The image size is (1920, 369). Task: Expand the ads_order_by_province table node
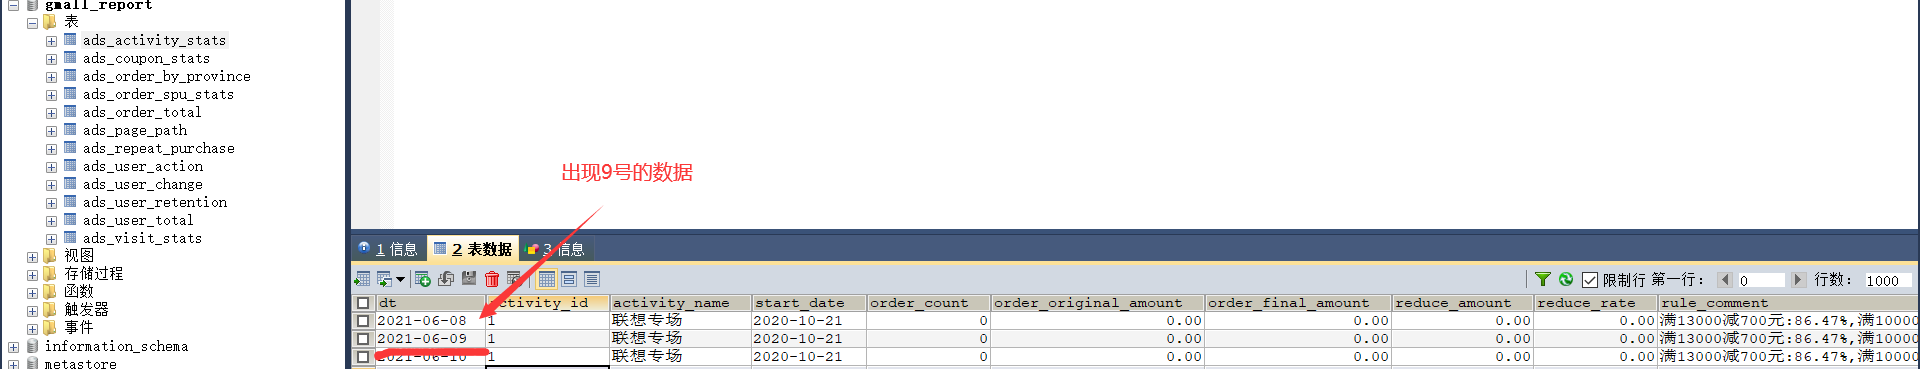(x=51, y=77)
